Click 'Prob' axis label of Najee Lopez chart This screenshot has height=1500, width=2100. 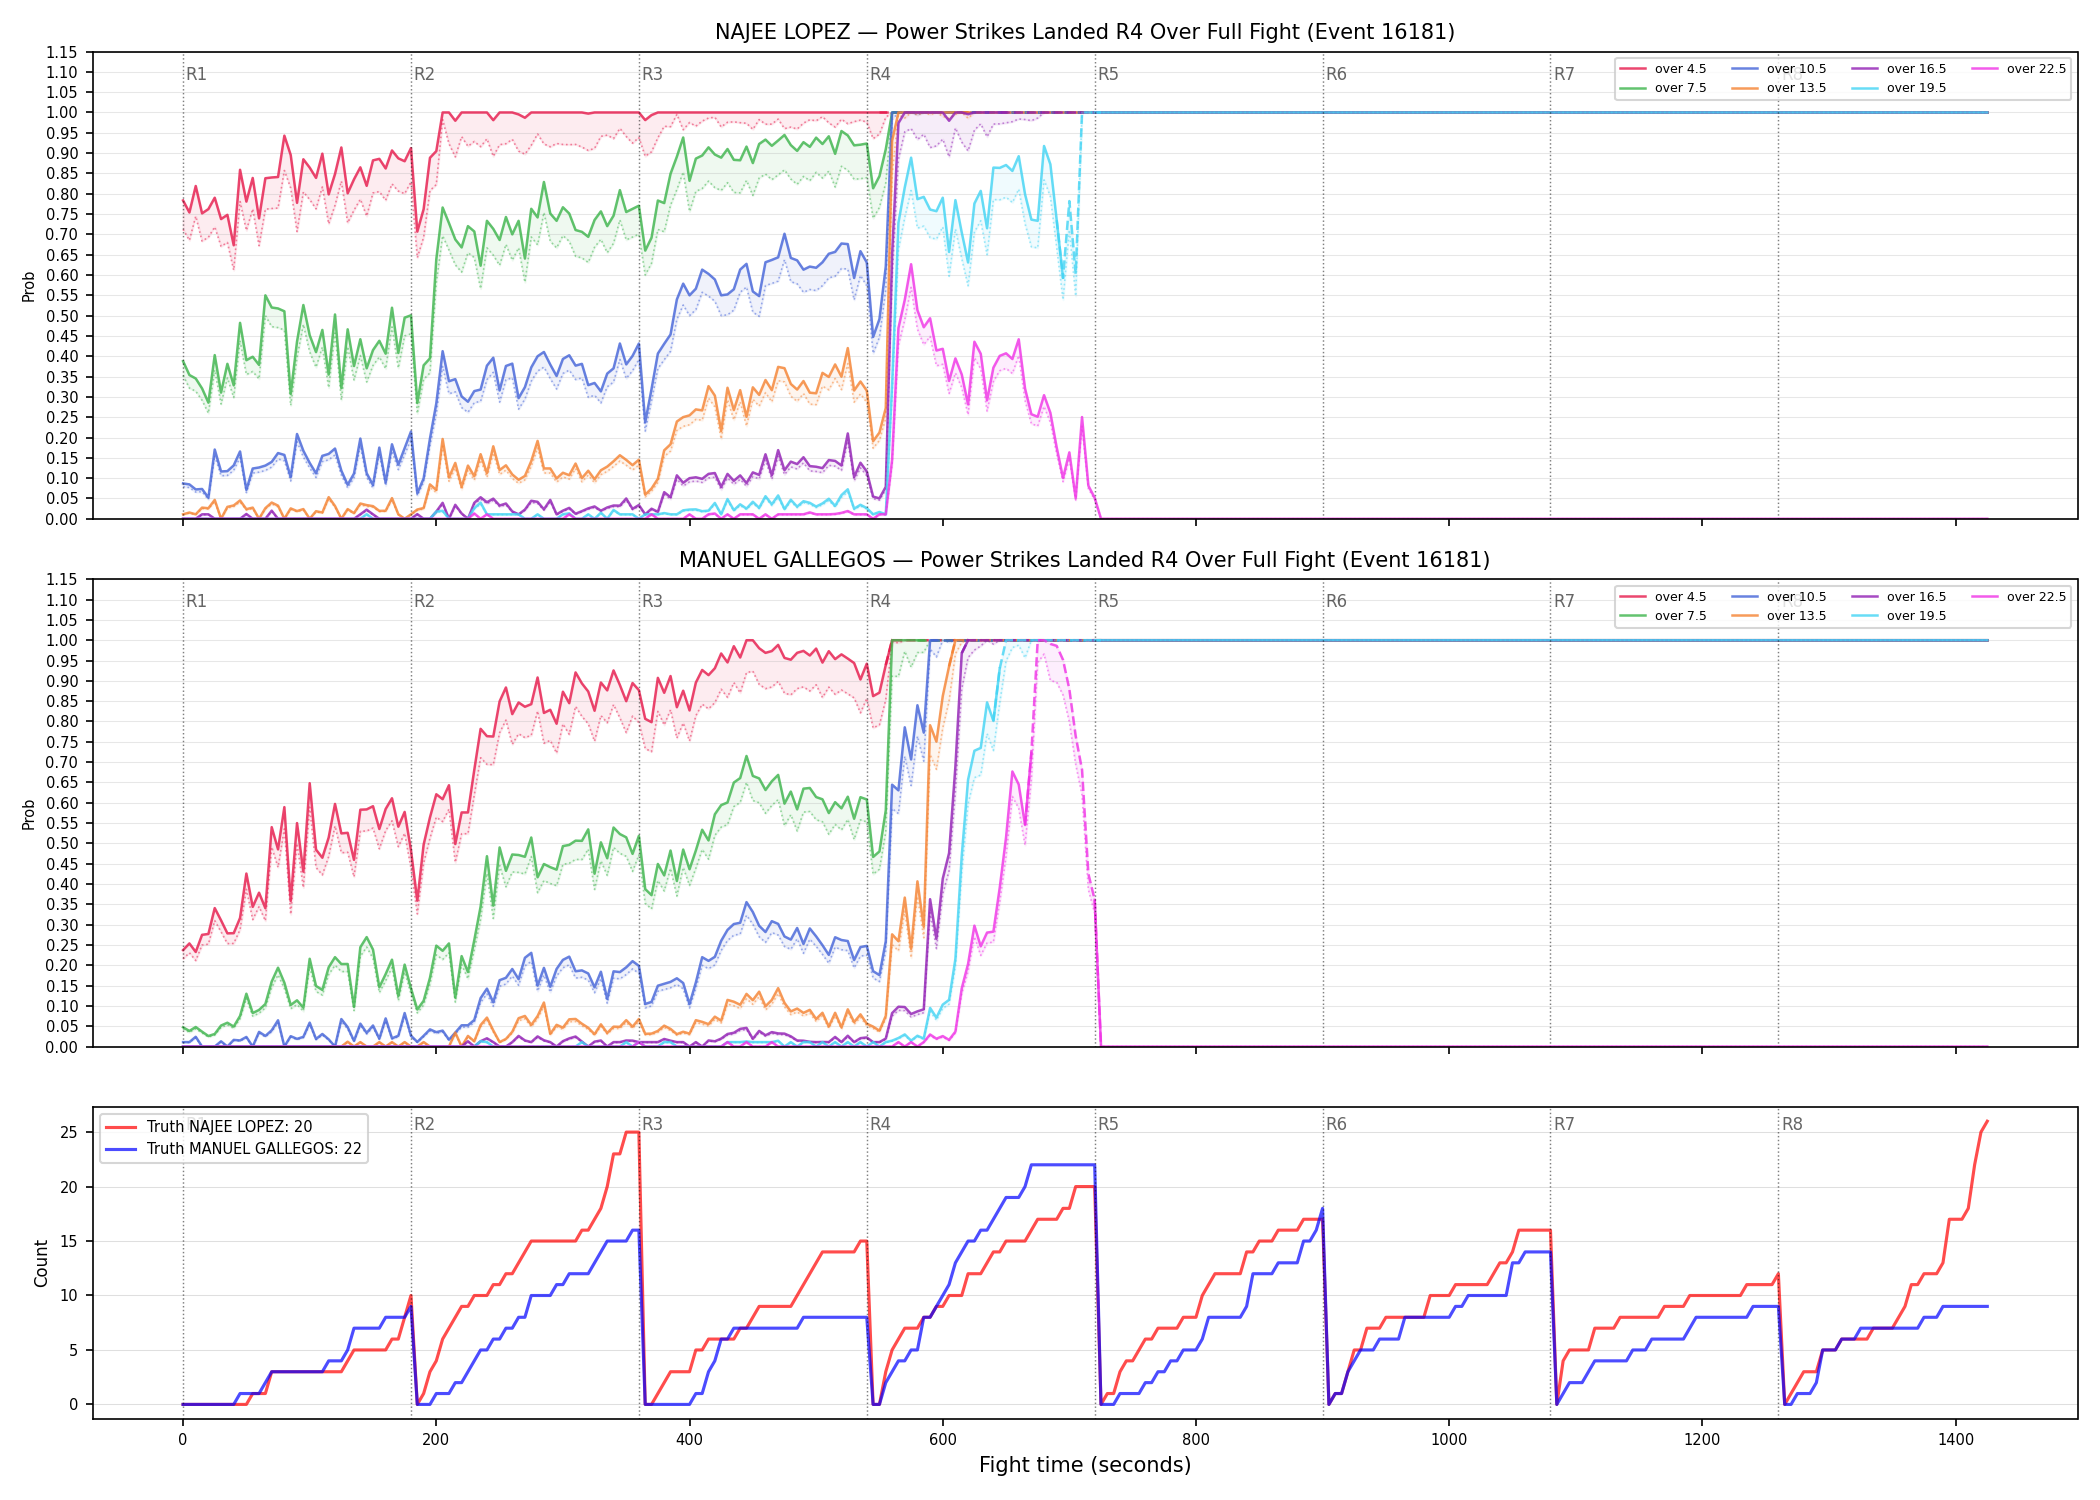pos(29,286)
